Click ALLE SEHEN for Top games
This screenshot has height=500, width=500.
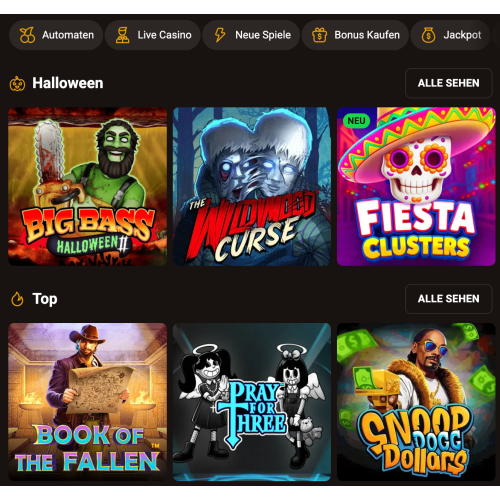pos(449,299)
